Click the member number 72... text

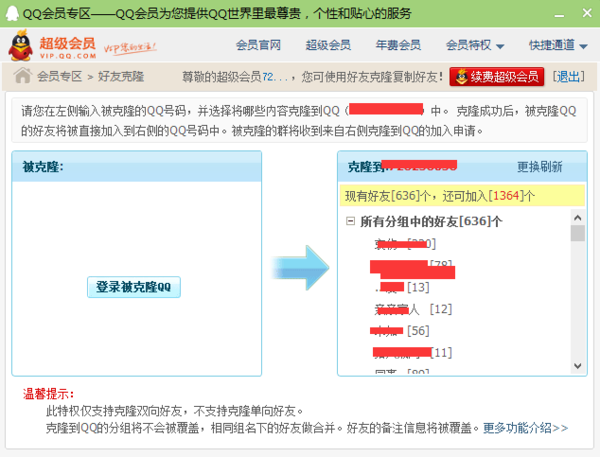[x=275, y=77]
